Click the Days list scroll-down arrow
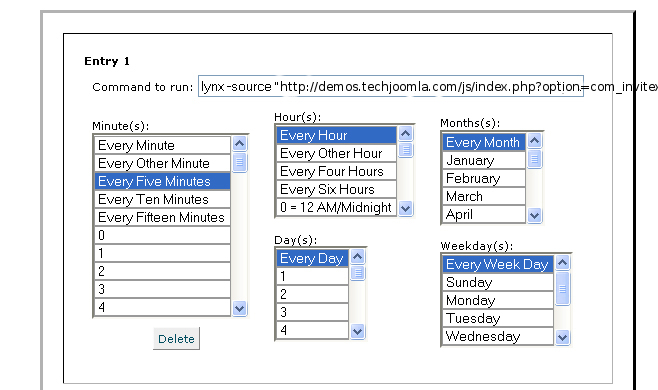The height and width of the screenshot is (390, 658). [358, 332]
